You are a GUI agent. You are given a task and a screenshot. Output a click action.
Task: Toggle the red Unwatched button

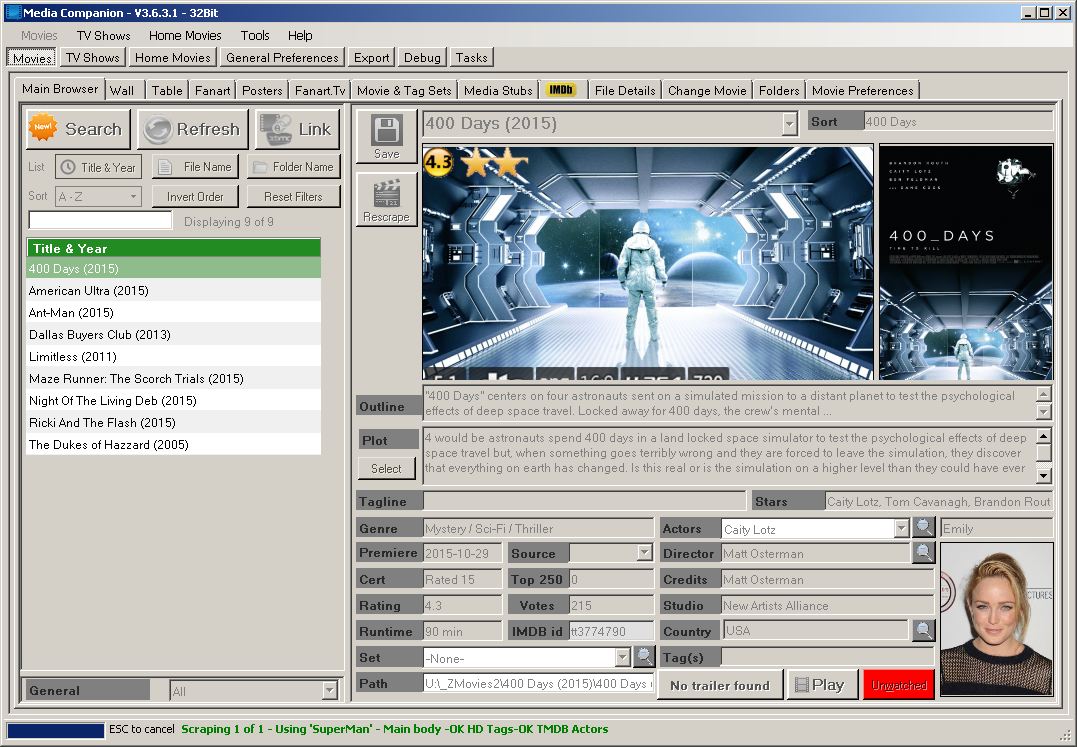(898, 685)
